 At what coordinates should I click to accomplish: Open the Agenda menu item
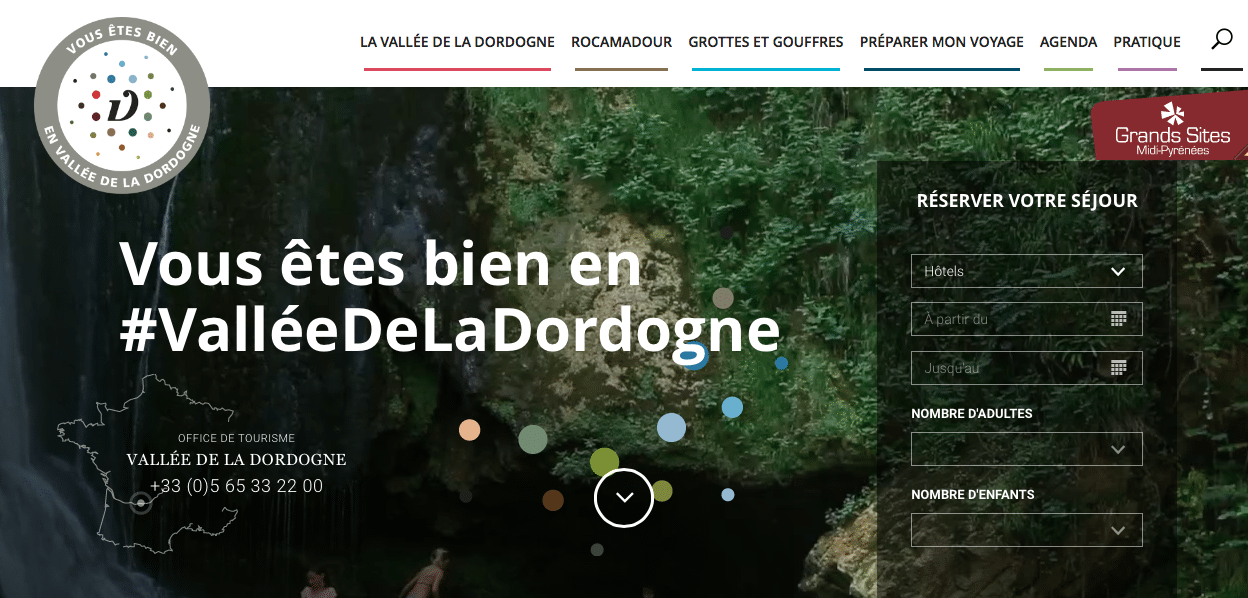[x=1068, y=42]
